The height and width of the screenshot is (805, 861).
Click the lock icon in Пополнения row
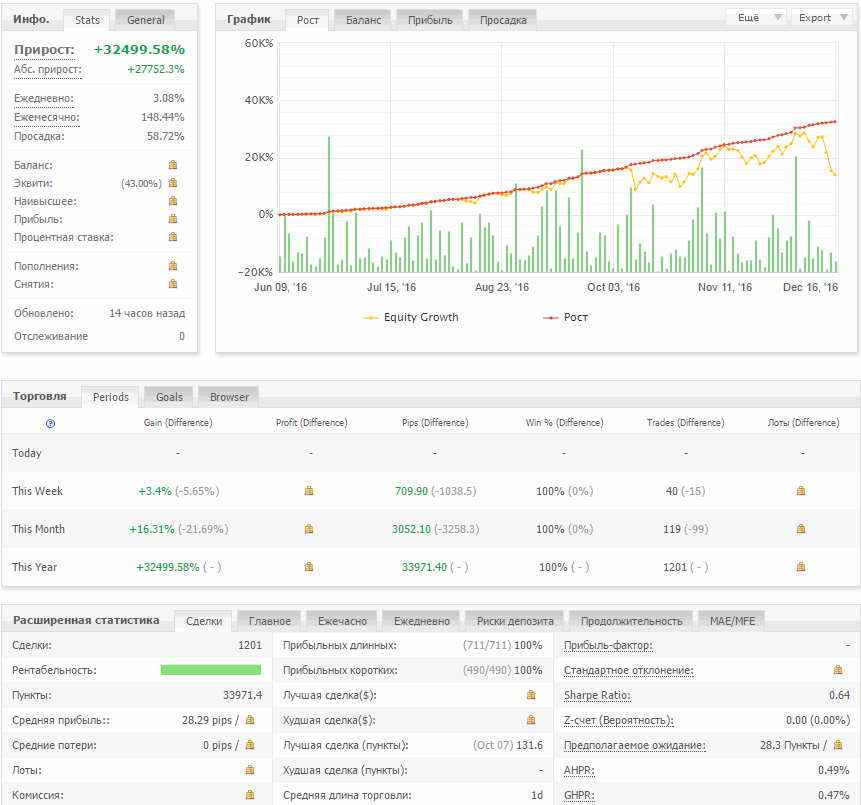pyautogui.click(x=173, y=266)
